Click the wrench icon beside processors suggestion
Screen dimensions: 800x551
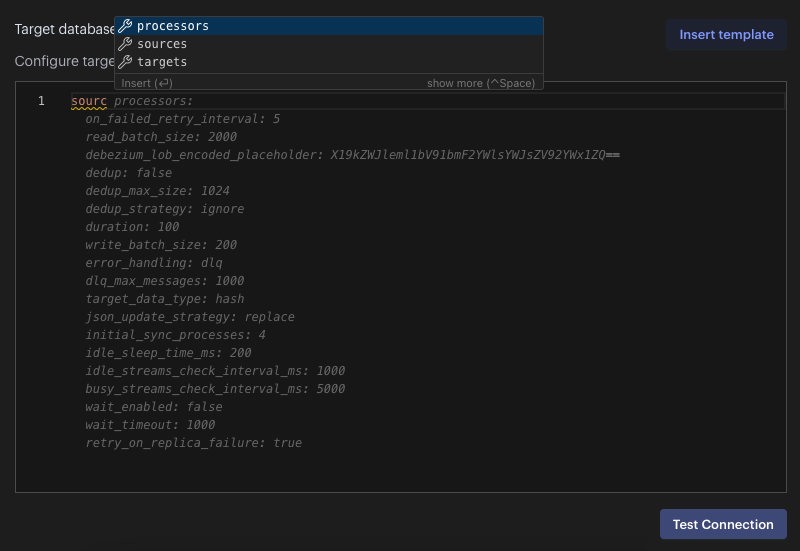125,26
